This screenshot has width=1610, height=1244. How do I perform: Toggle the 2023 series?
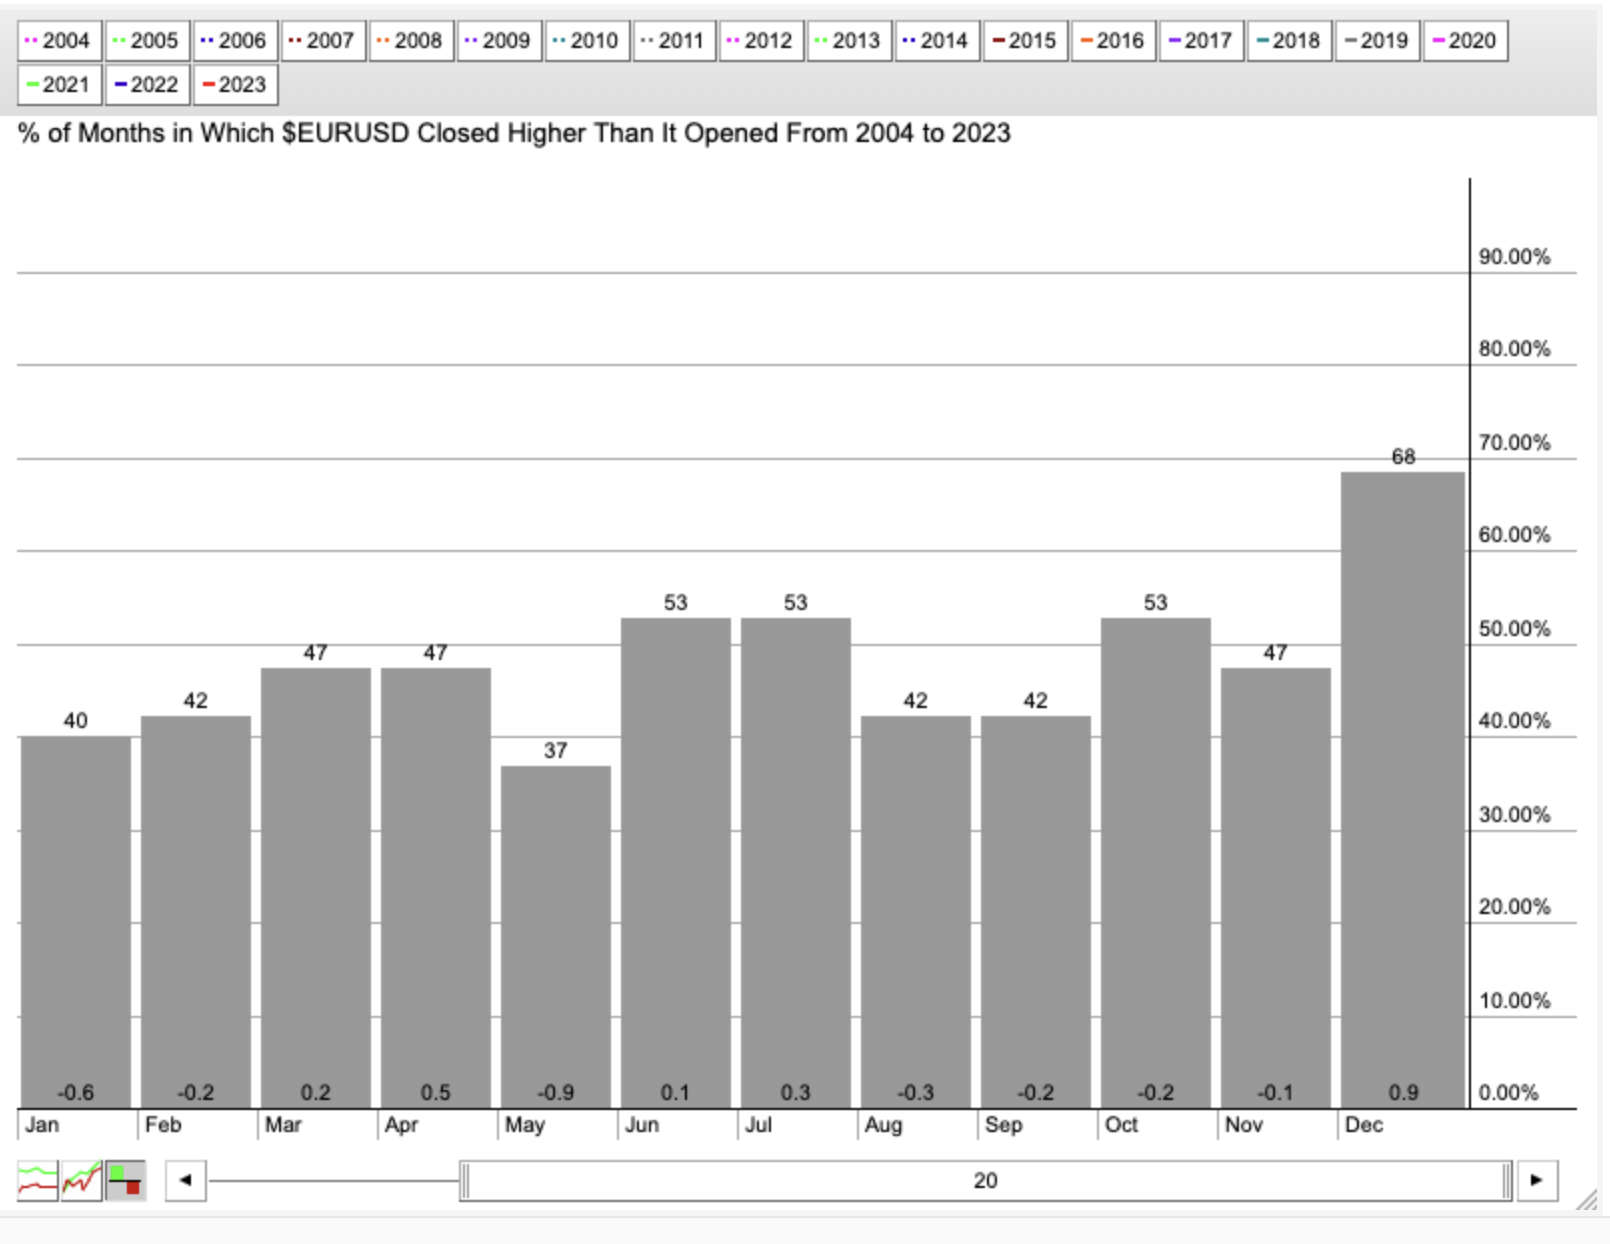[x=235, y=85]
